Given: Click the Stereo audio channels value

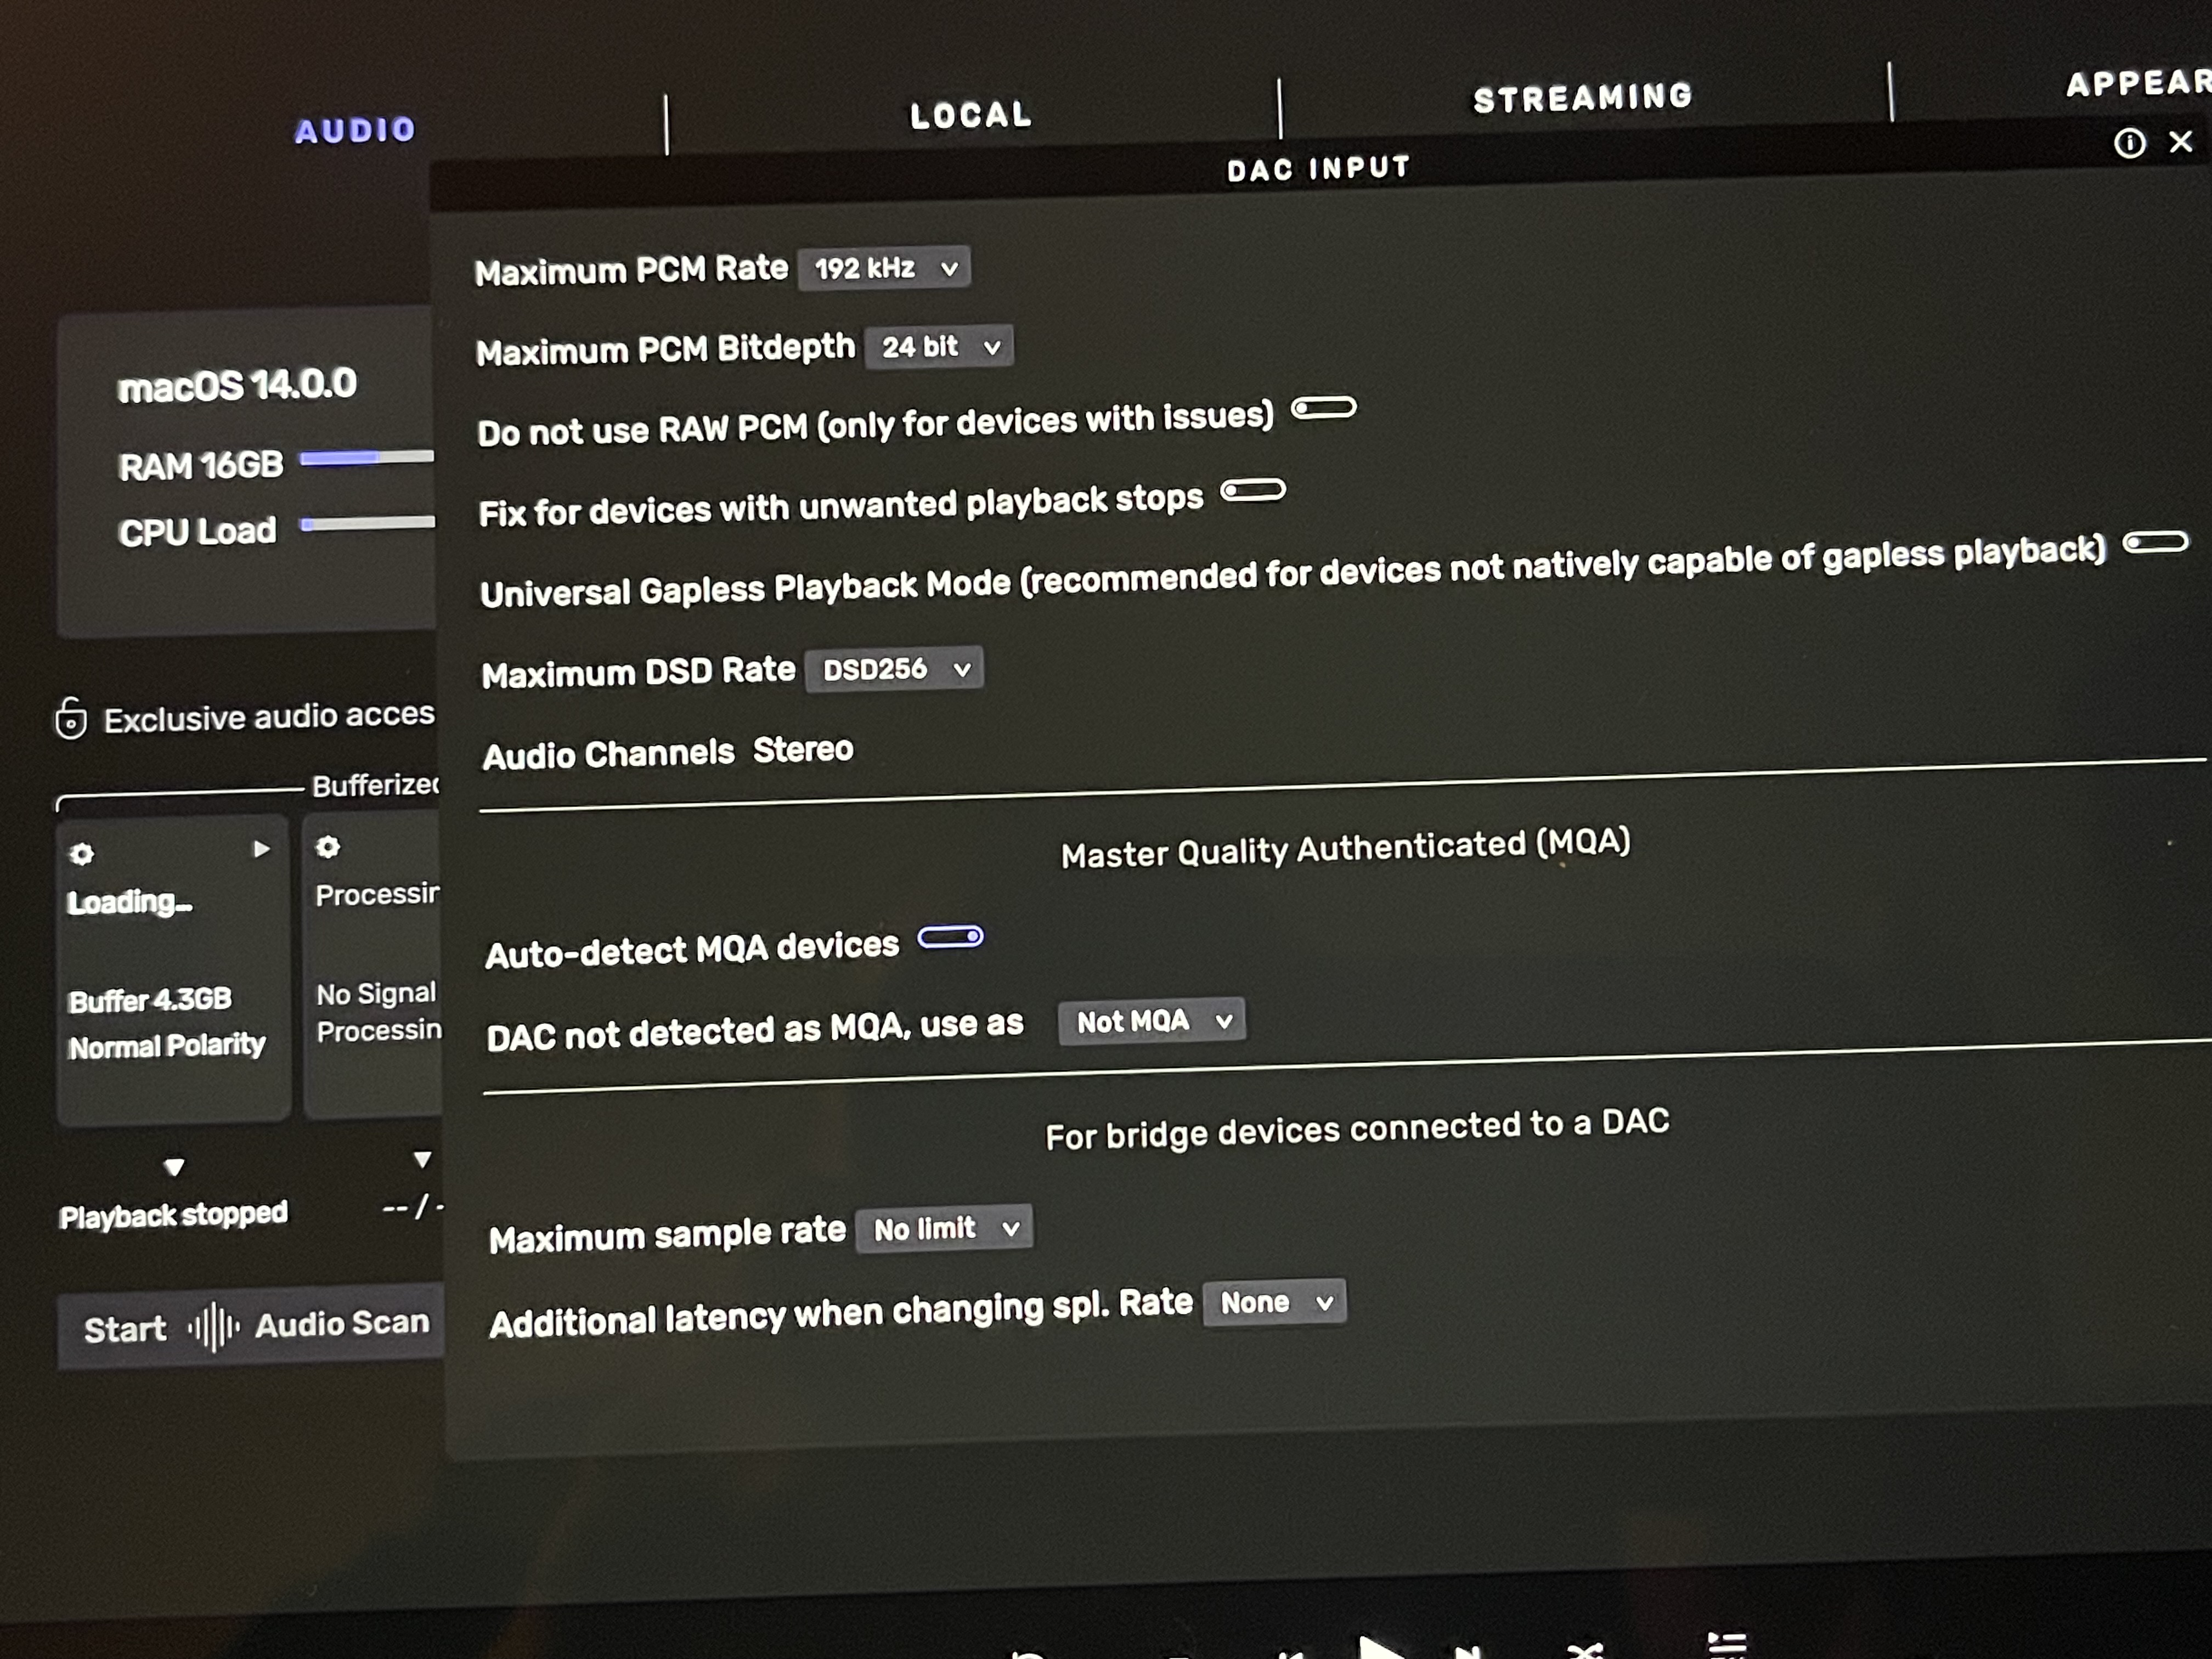Looking at the screenshot, I should pyautogui.click(x=803, y=749).
